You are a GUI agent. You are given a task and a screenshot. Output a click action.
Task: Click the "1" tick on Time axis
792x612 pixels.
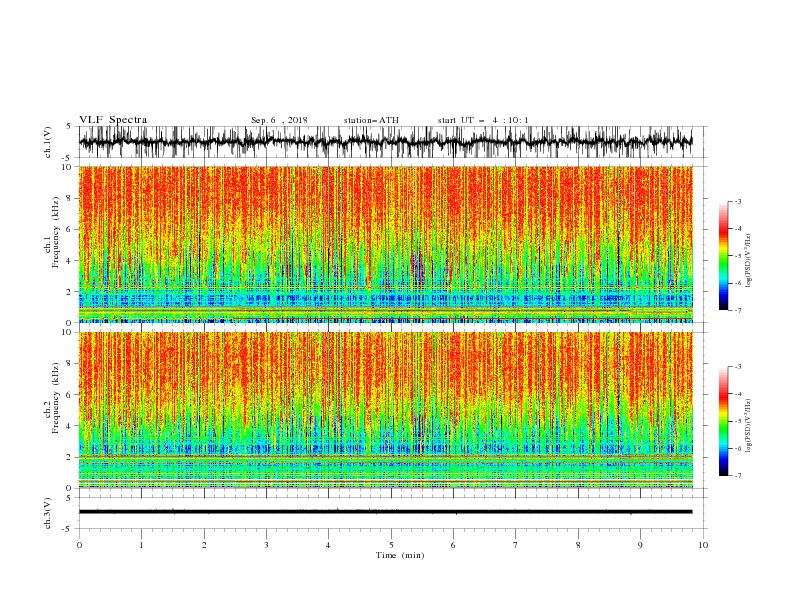[x=141, y=545]
